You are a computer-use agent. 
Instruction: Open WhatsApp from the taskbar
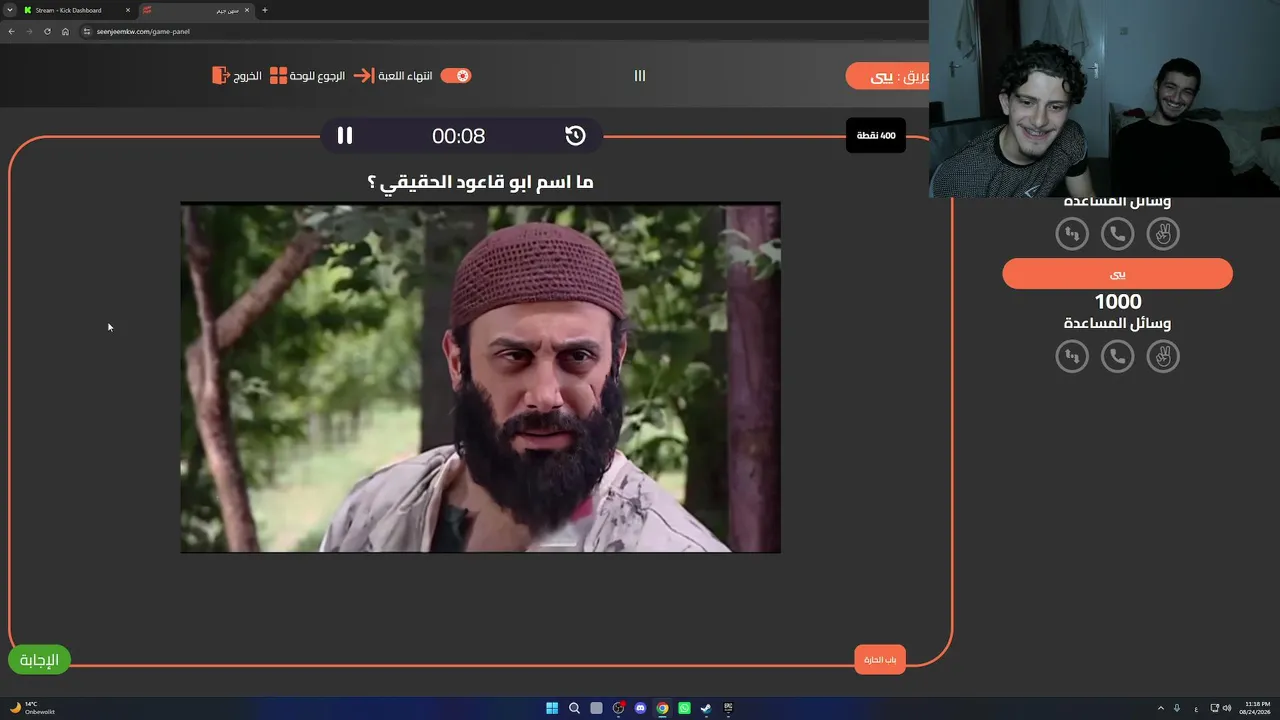coord(684,708)
